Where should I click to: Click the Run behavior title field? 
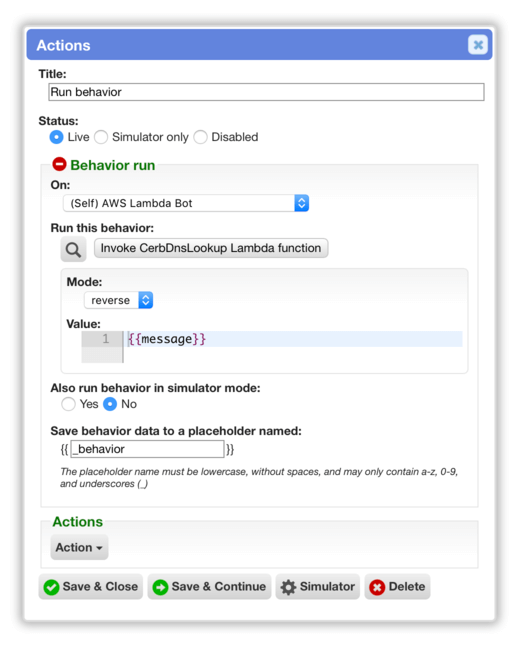(266, 92)
